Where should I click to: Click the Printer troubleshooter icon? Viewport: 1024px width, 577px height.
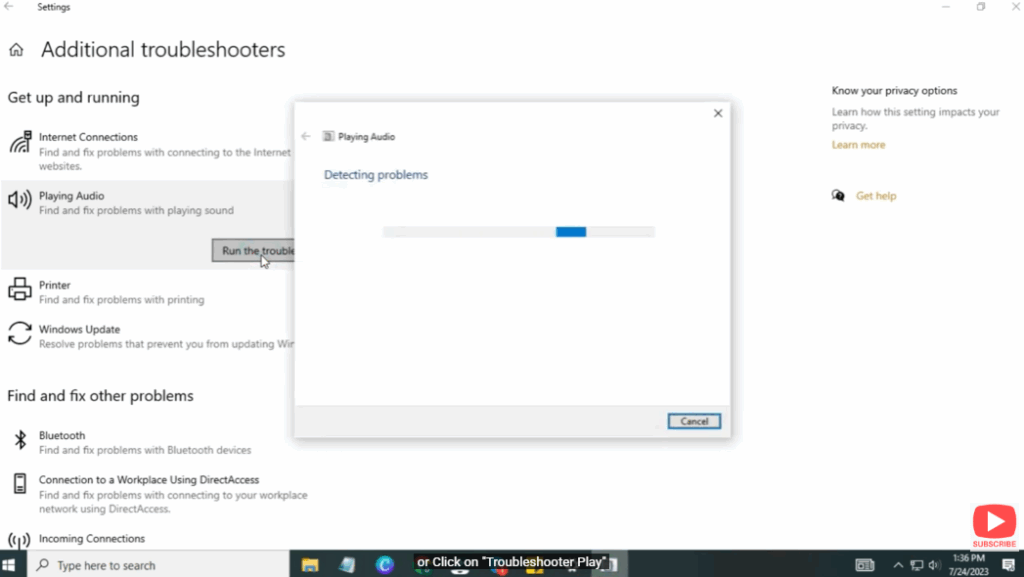[20, 291]
